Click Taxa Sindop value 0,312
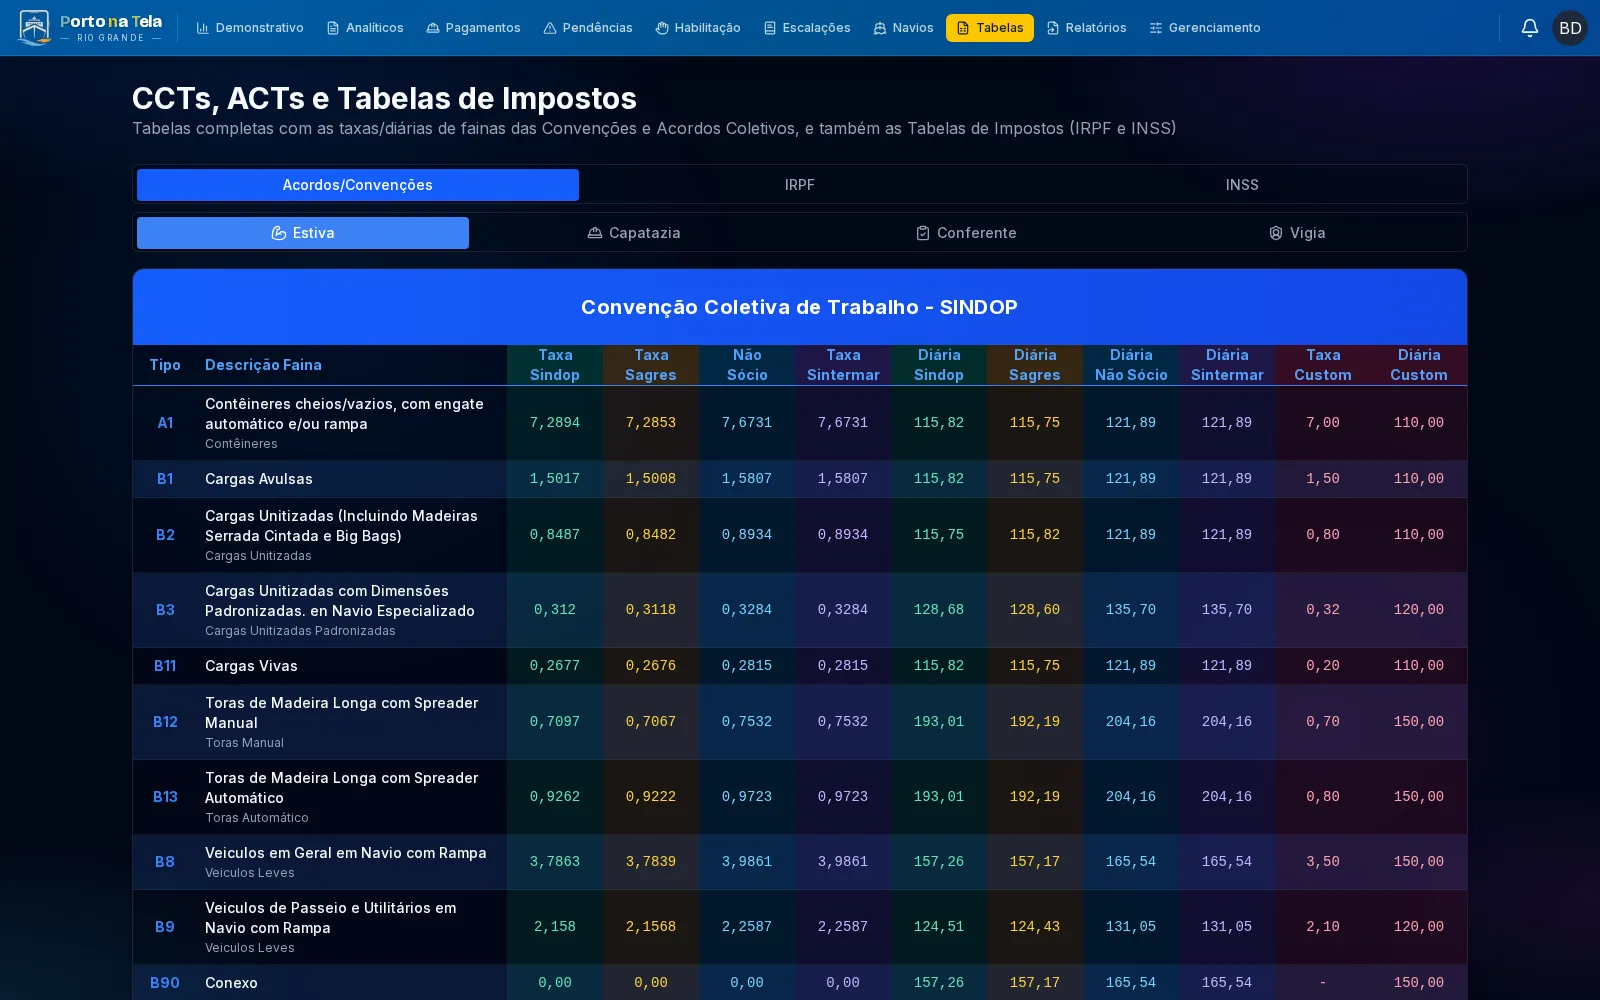The width and height of the screenshot is (1600, 1000). click(x=555, y=610)
